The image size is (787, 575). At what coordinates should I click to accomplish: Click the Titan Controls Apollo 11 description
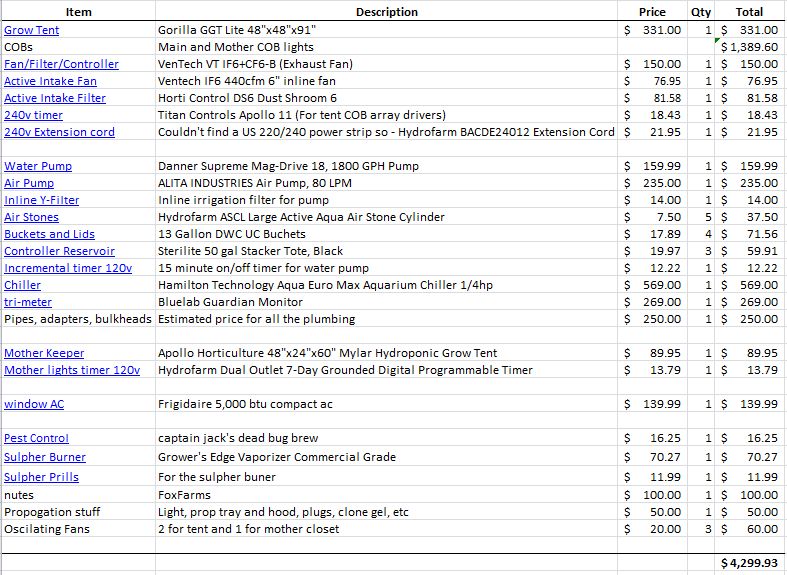pos(386,115)
